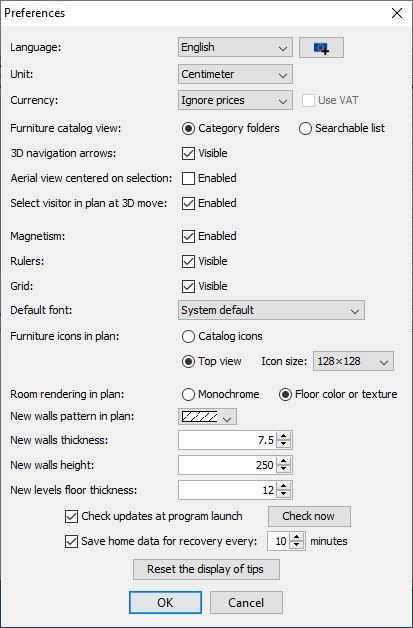Expand the Unit combo box
This screenshot has width=413, height=628.
pos(235,74)
